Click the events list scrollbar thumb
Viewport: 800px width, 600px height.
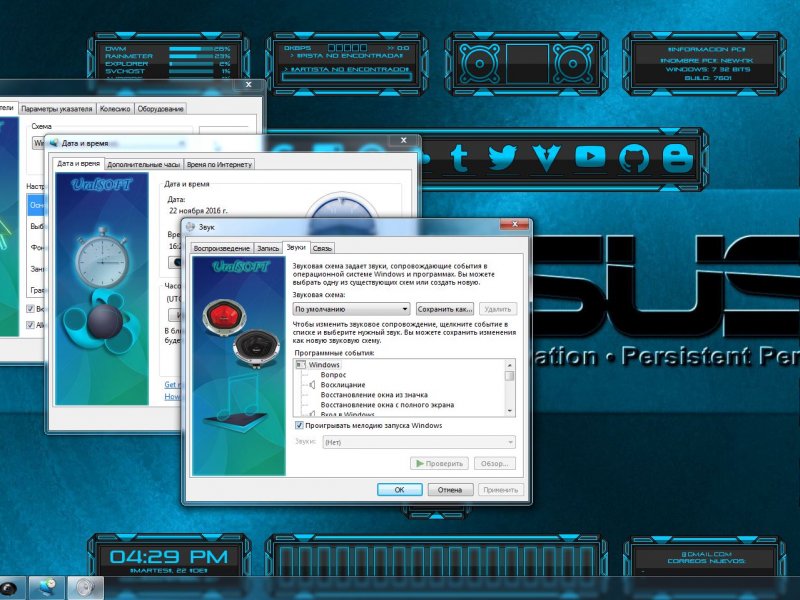pos(509,376)
